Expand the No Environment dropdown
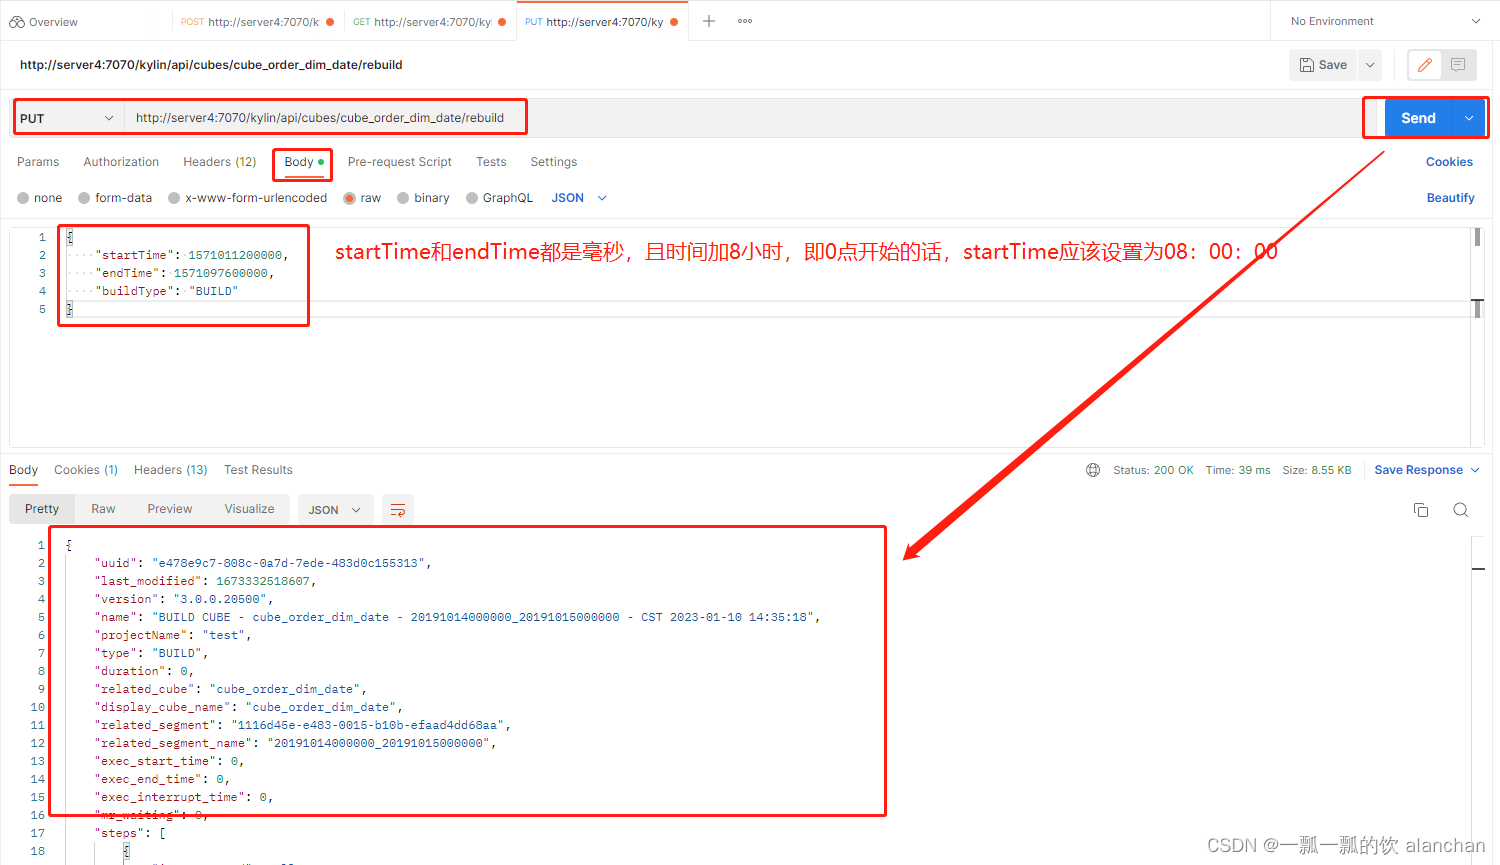The height and width of the screenshot is (865, 1500). point(1385,21)
